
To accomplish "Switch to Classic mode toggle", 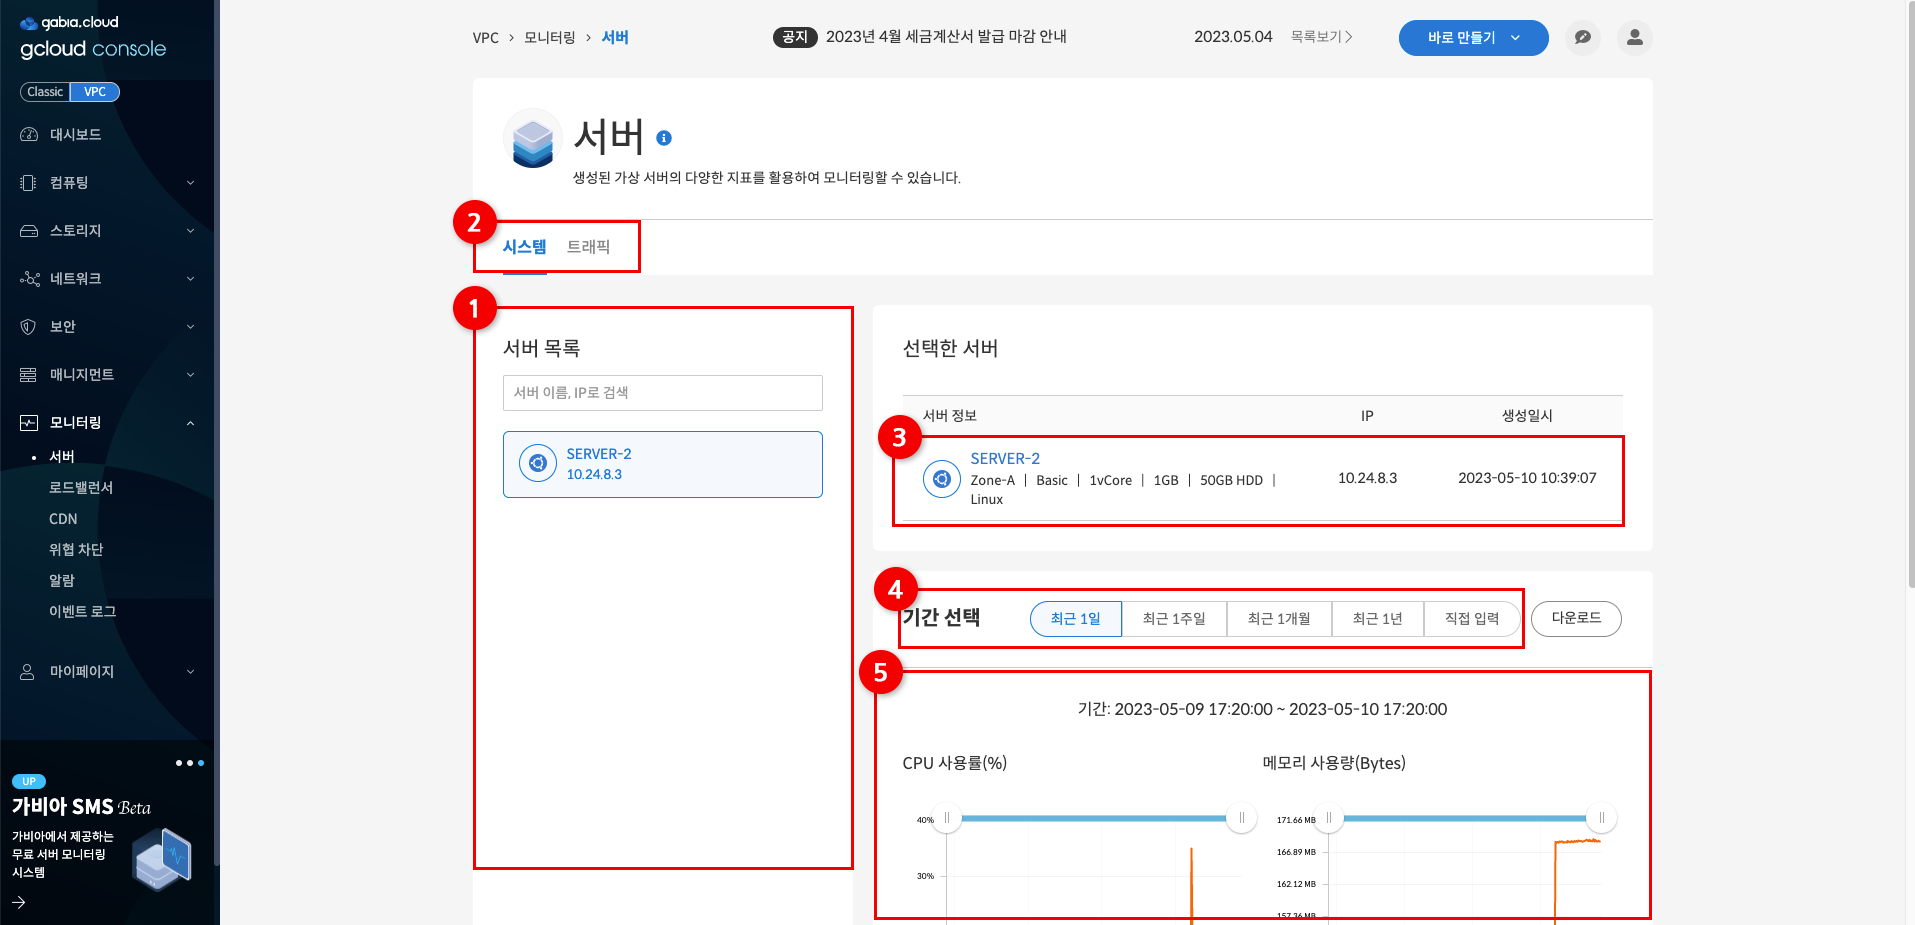I will pyautogui.click(x=45, y=92).
